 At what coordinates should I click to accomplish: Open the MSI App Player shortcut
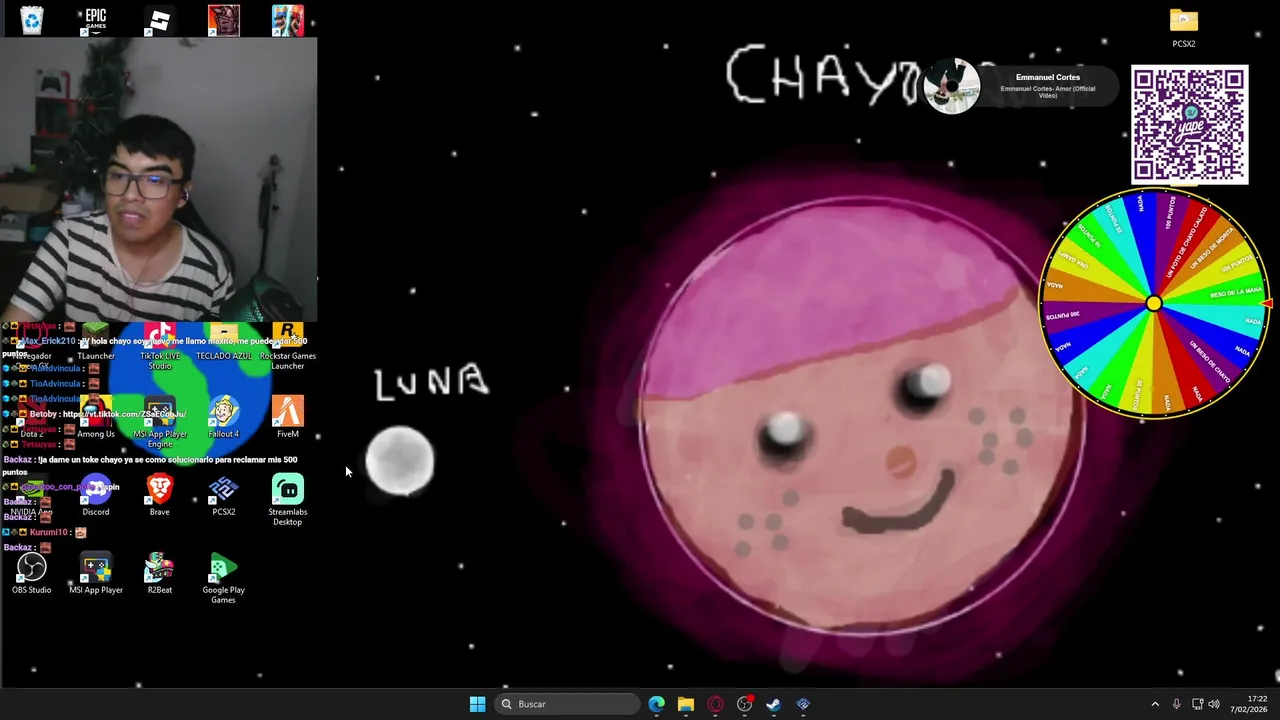[96, 575]
